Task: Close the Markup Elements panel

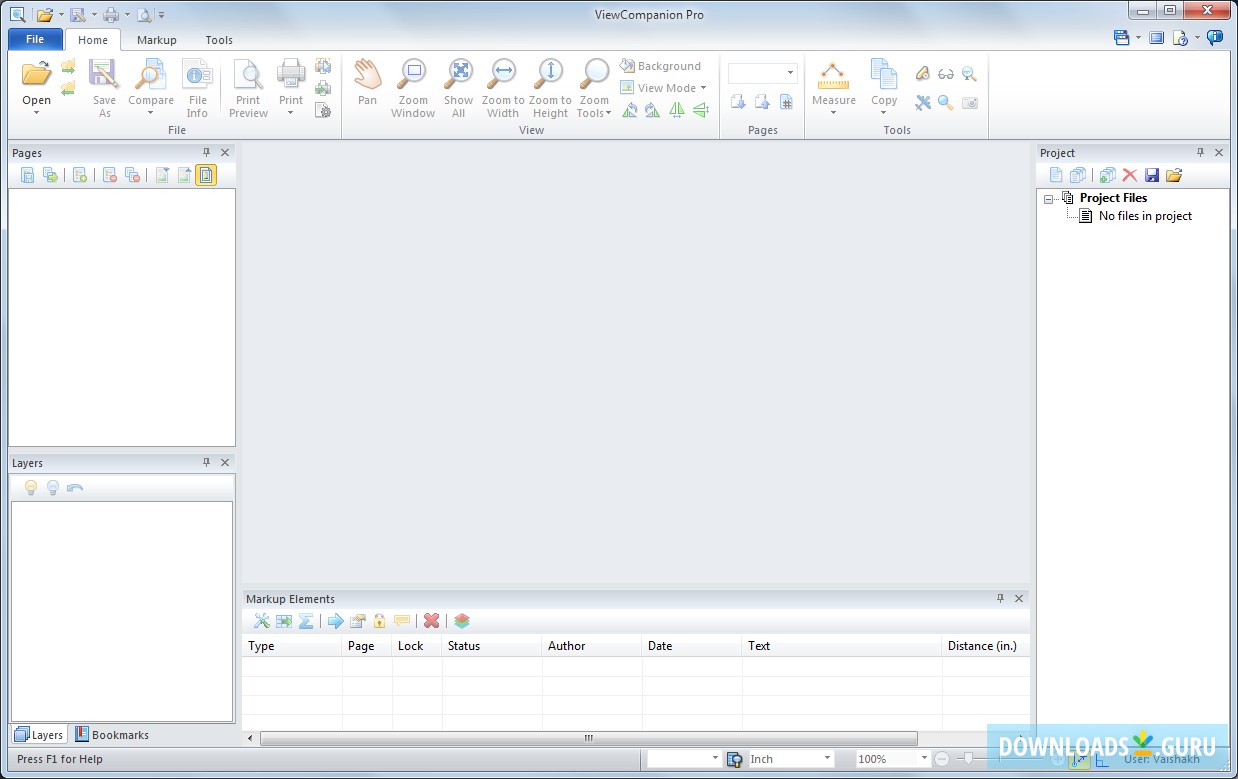Action: point(1019,599)
